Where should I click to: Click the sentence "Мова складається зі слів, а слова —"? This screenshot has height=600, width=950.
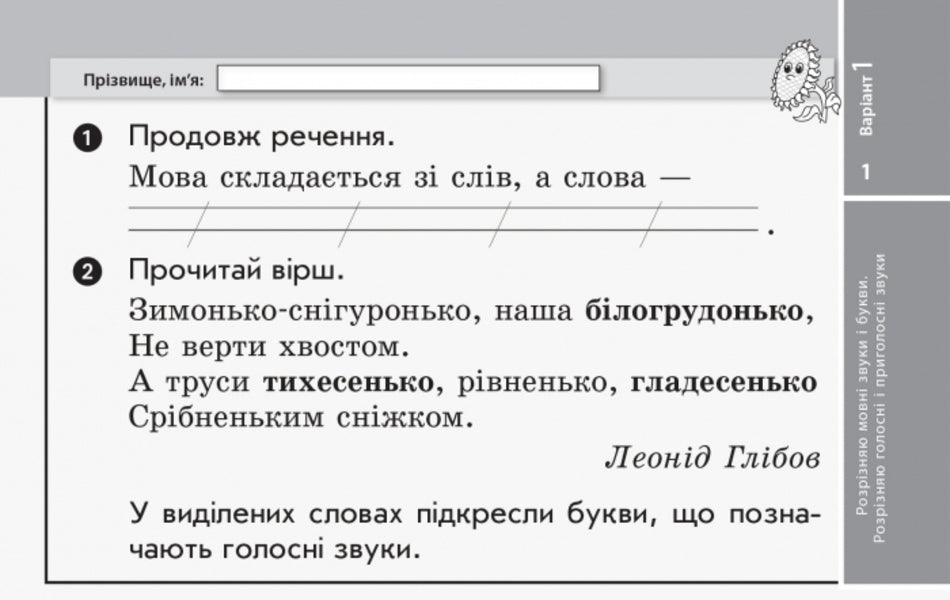pos(410,178)
